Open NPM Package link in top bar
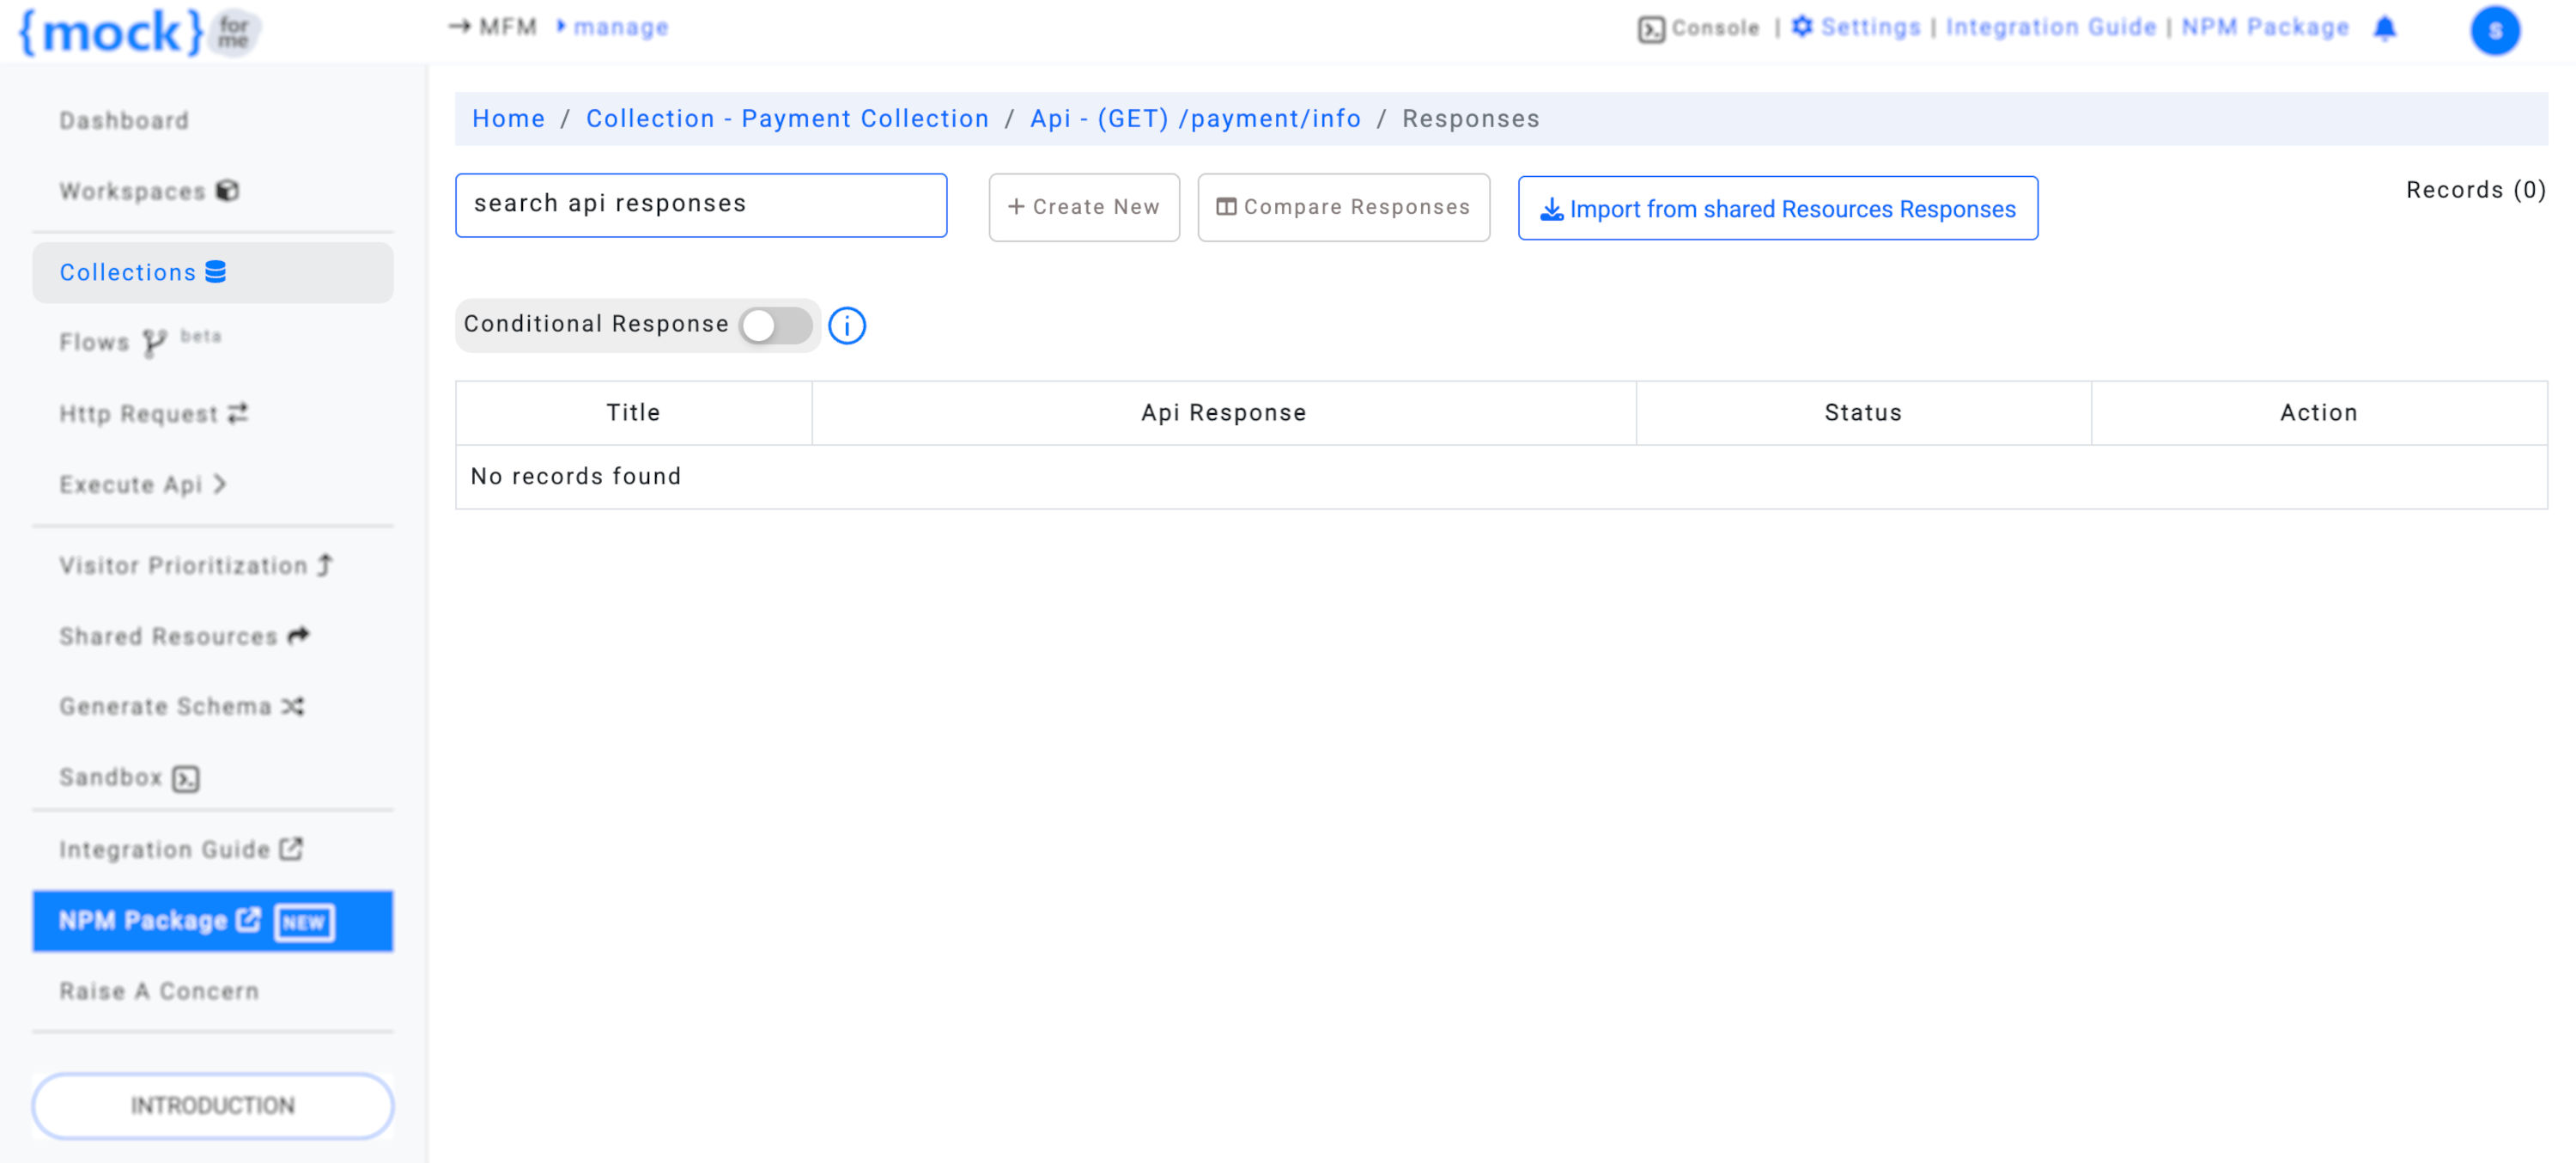Image resolution: width=2576 pixels, height=1163 pixels. point(2264,27)
